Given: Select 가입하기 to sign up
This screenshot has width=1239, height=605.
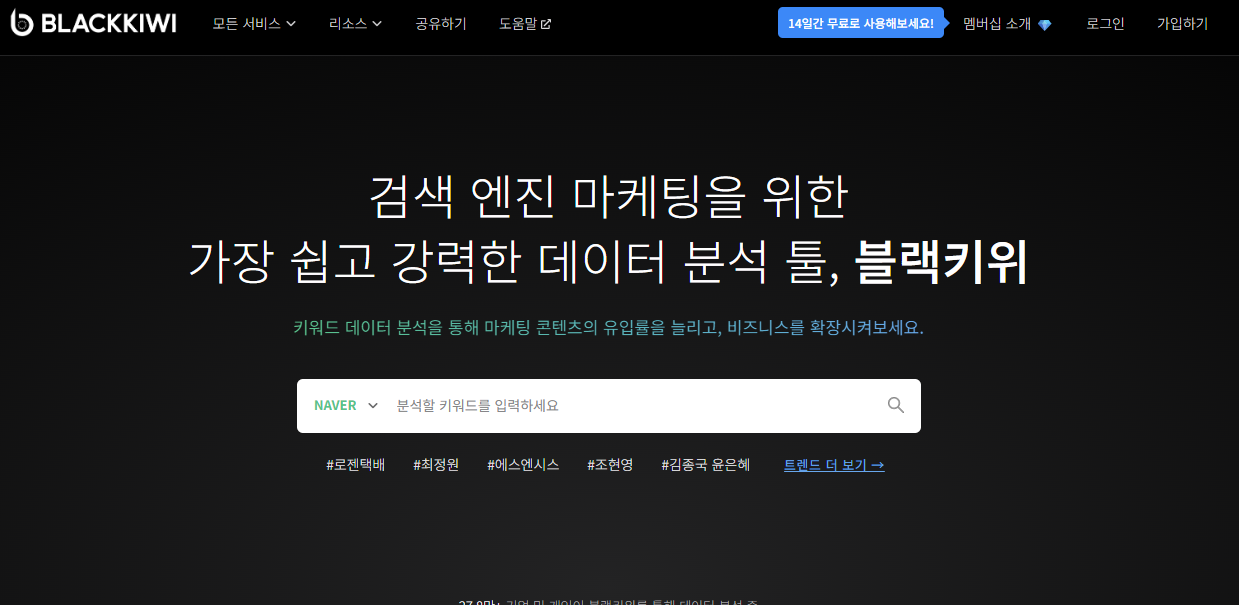Looking at the screenshot, I should 1181,23.
